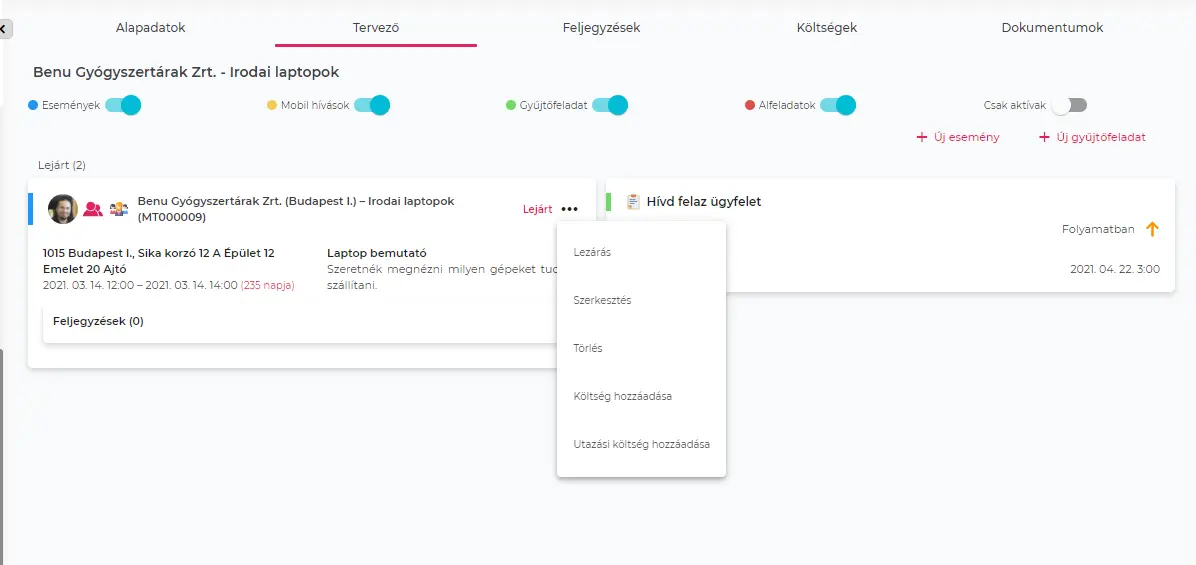Collapse the Lejárt (2) group header
1196x565 pixels.
pos(62,165)
